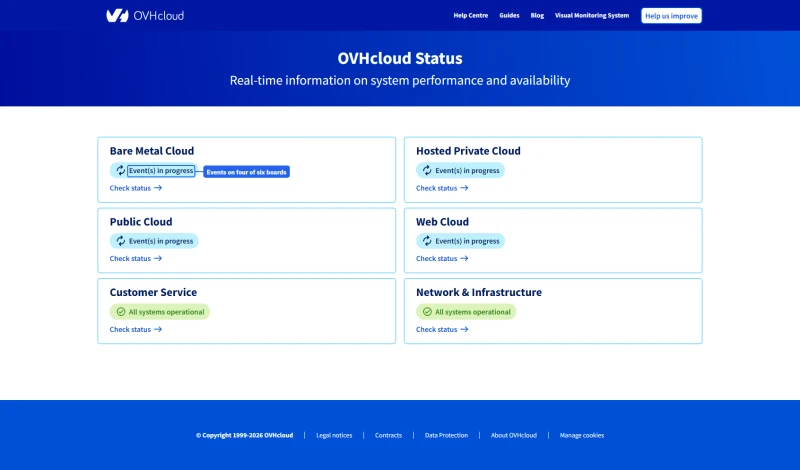
Task: Click All systems operational badge under Network & Infrastructure
Action: (x=466, y=312)
